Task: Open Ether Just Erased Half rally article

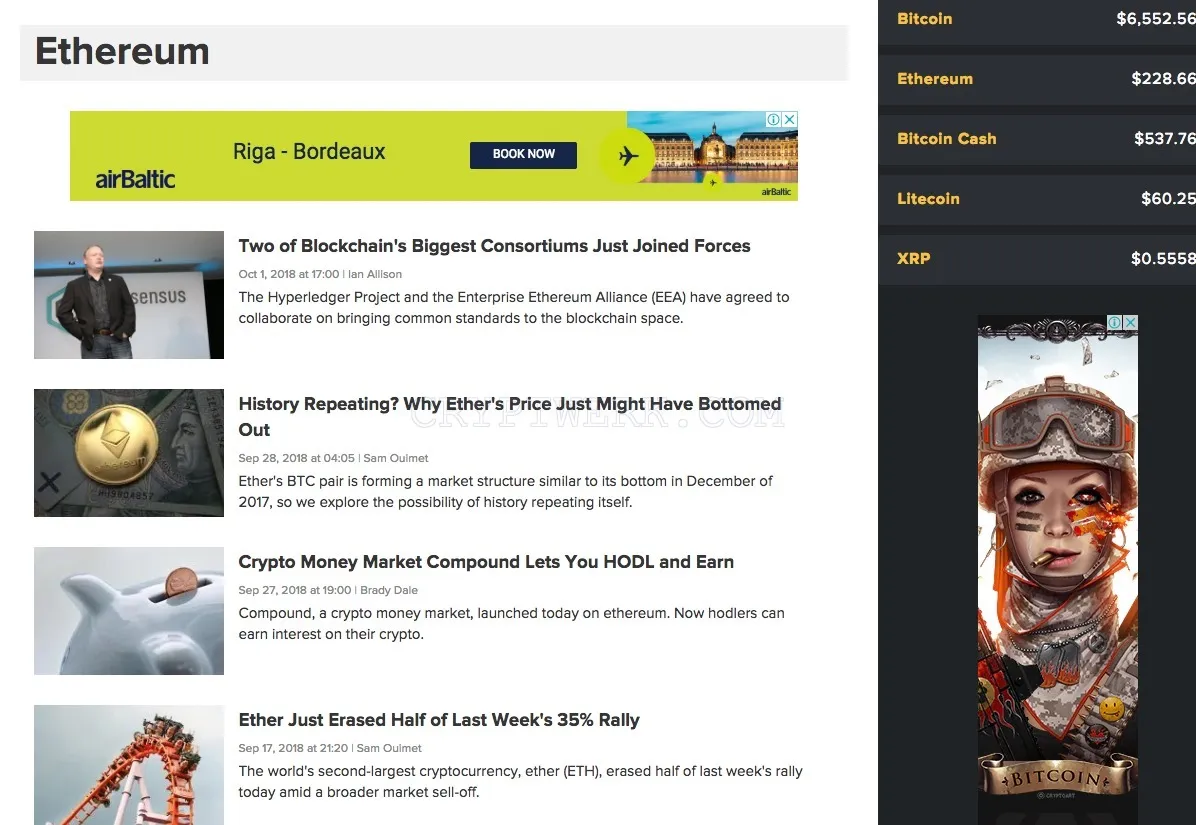Action: pyautogui.click(x=439, y=720)
